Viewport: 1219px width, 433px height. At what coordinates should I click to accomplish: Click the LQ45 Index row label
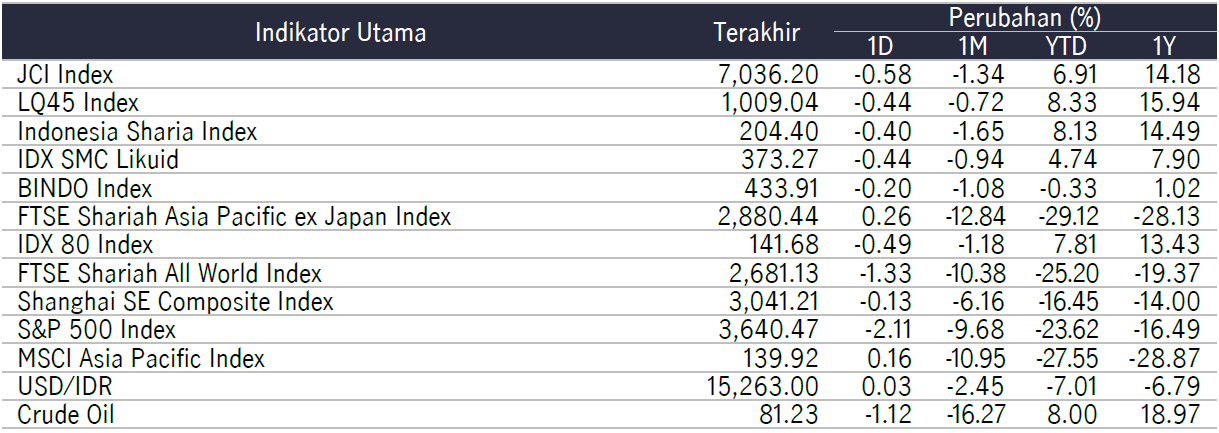[x=78, y=103]
